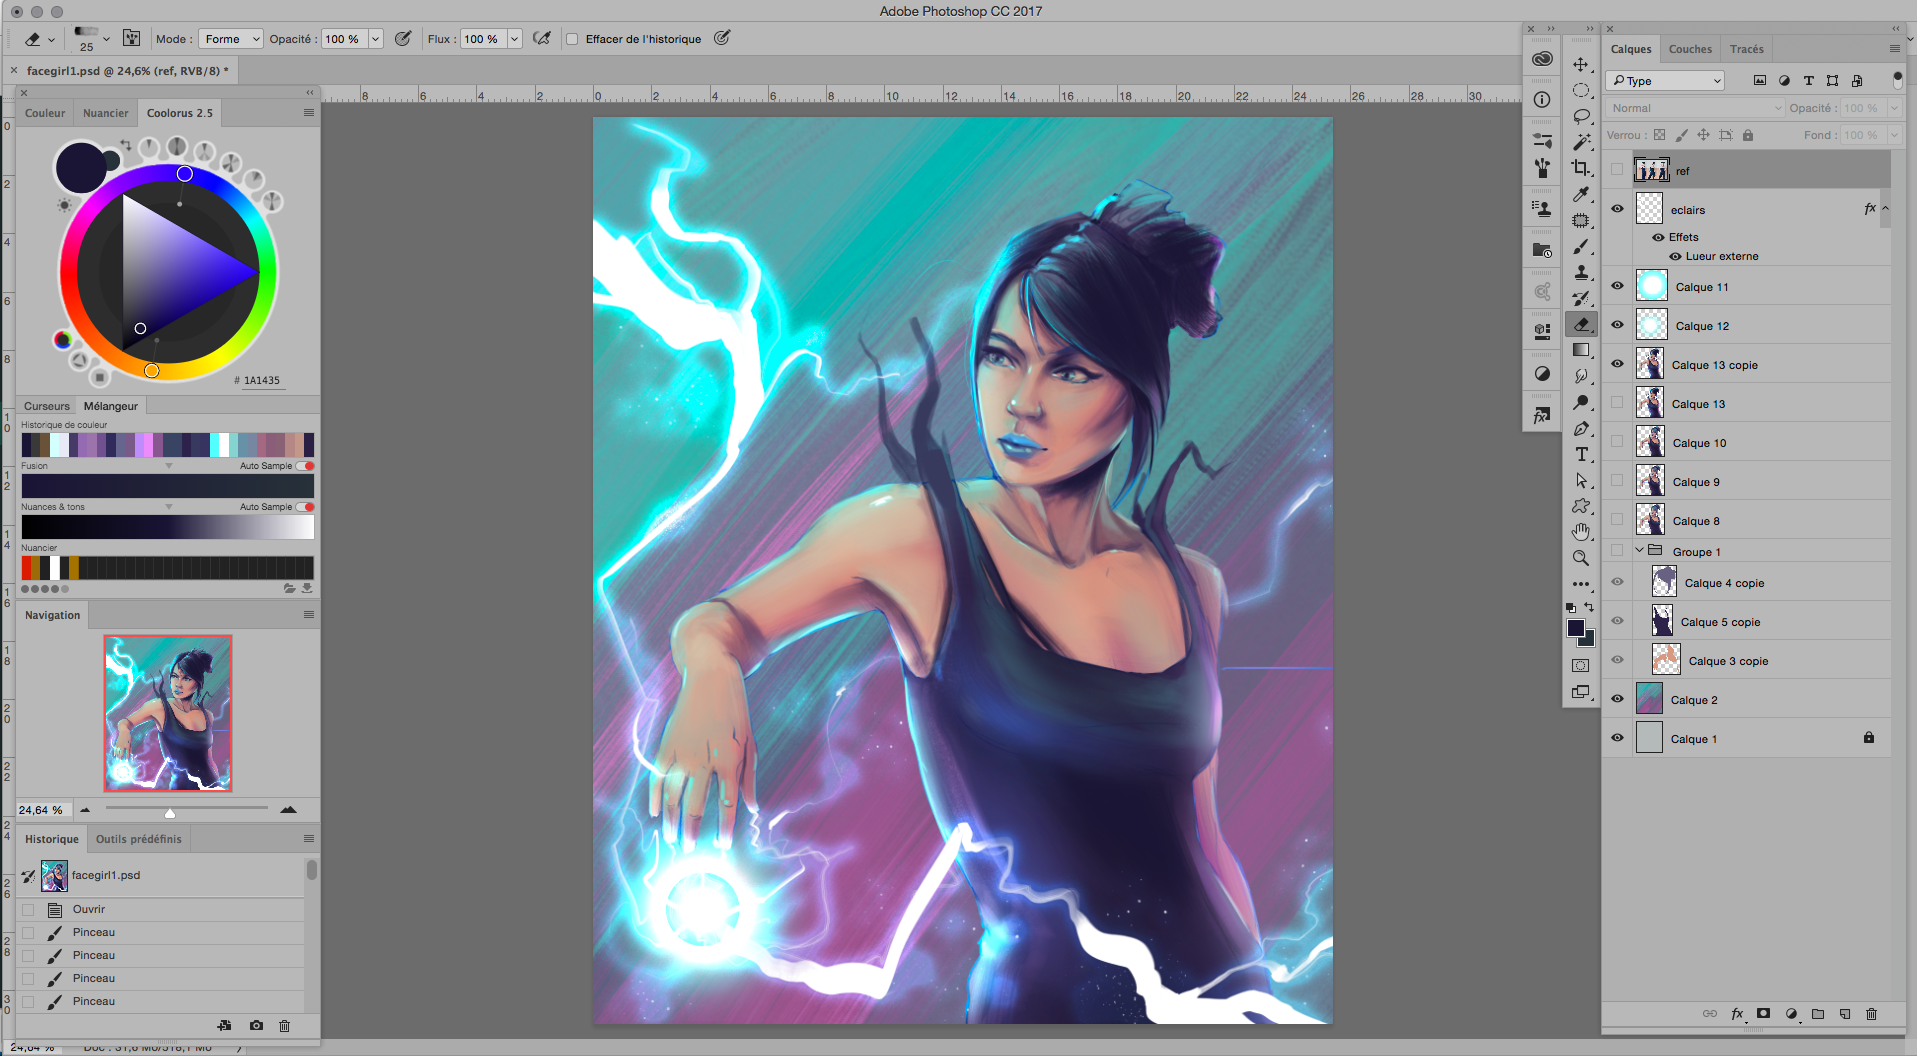Click the Ouvrir history state
Screen dimensions: 1917x1056
click(x=89, y=909)
